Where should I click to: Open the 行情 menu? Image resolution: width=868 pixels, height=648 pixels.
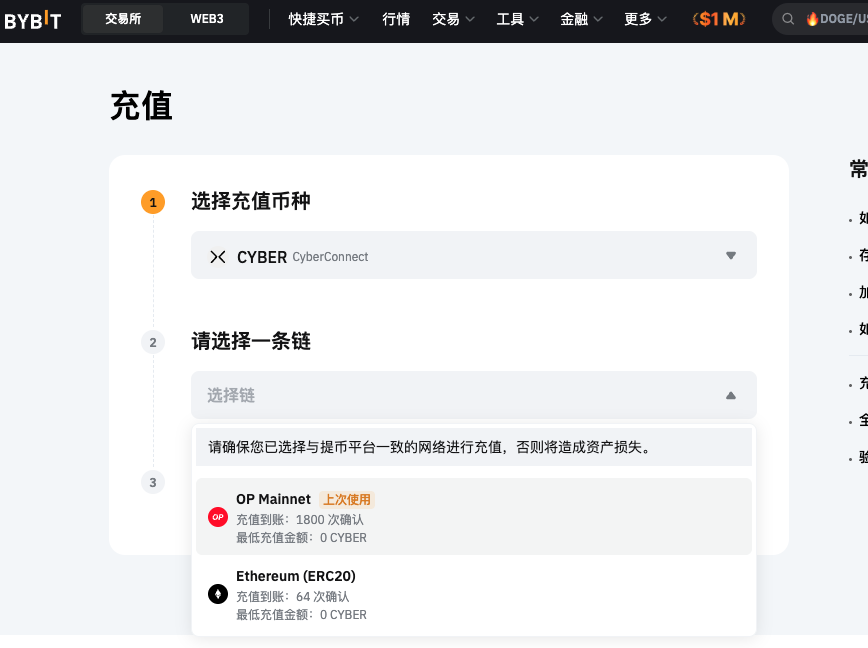pos(396,18)
